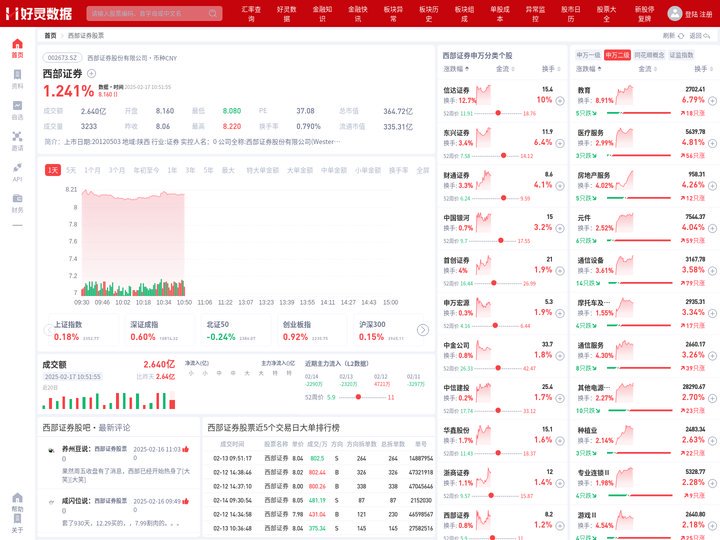This screenshot has width=720, height=540.
Task: Add 首创证券 using its plus icon
Action: coord(560,271)
